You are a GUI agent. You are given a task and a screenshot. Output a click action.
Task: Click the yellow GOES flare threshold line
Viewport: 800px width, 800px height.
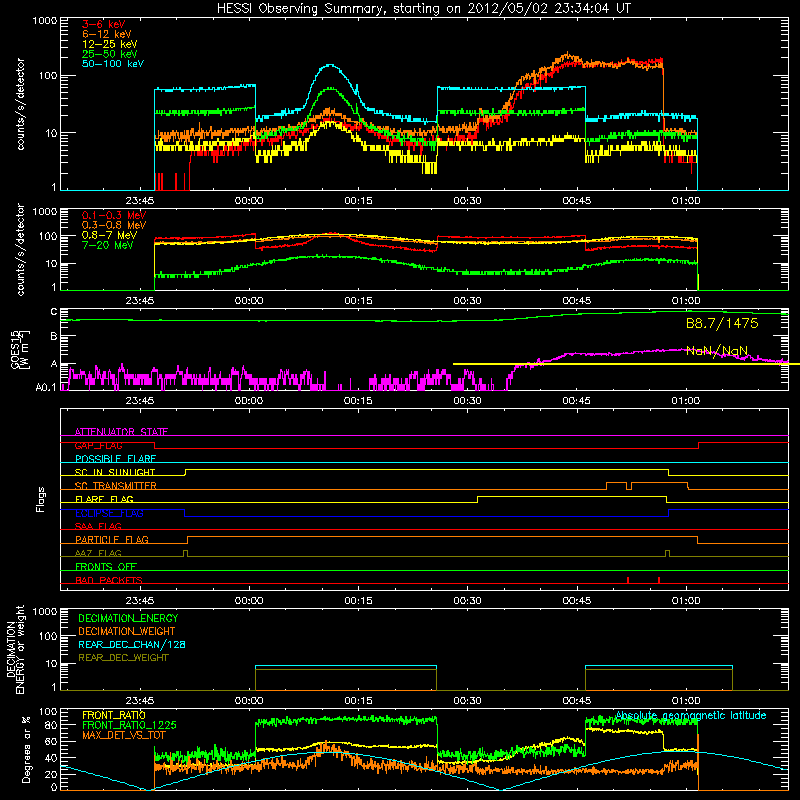coord(627,364)
